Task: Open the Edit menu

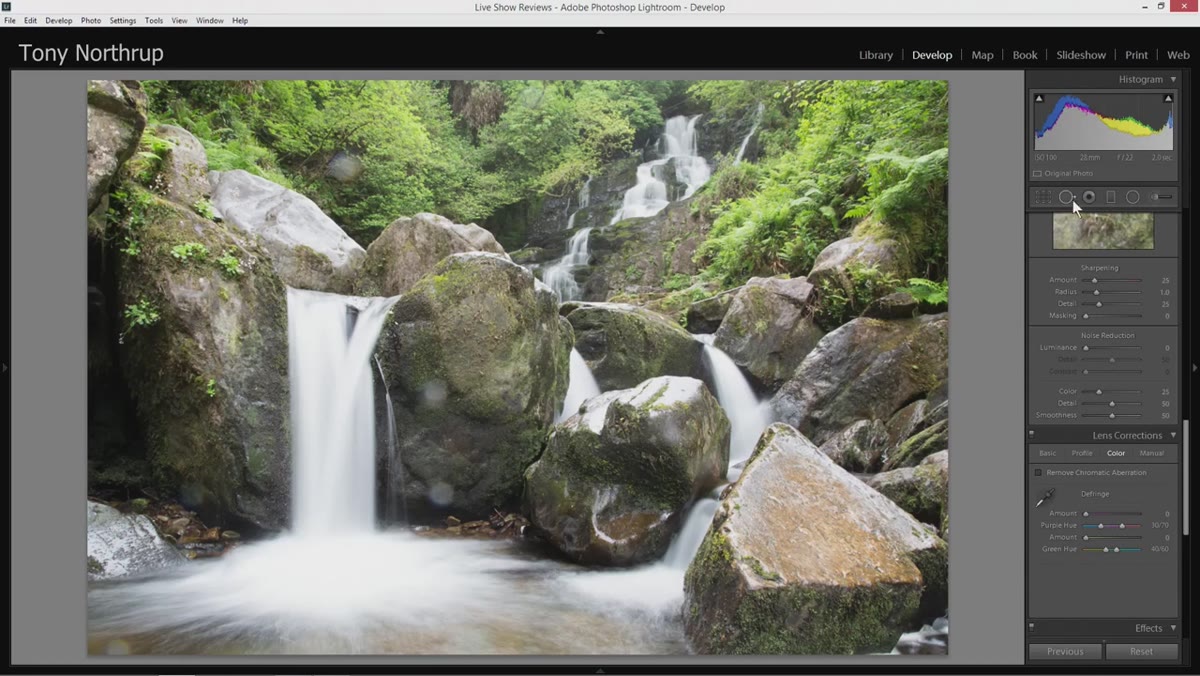Action: (x=31, y=20)
